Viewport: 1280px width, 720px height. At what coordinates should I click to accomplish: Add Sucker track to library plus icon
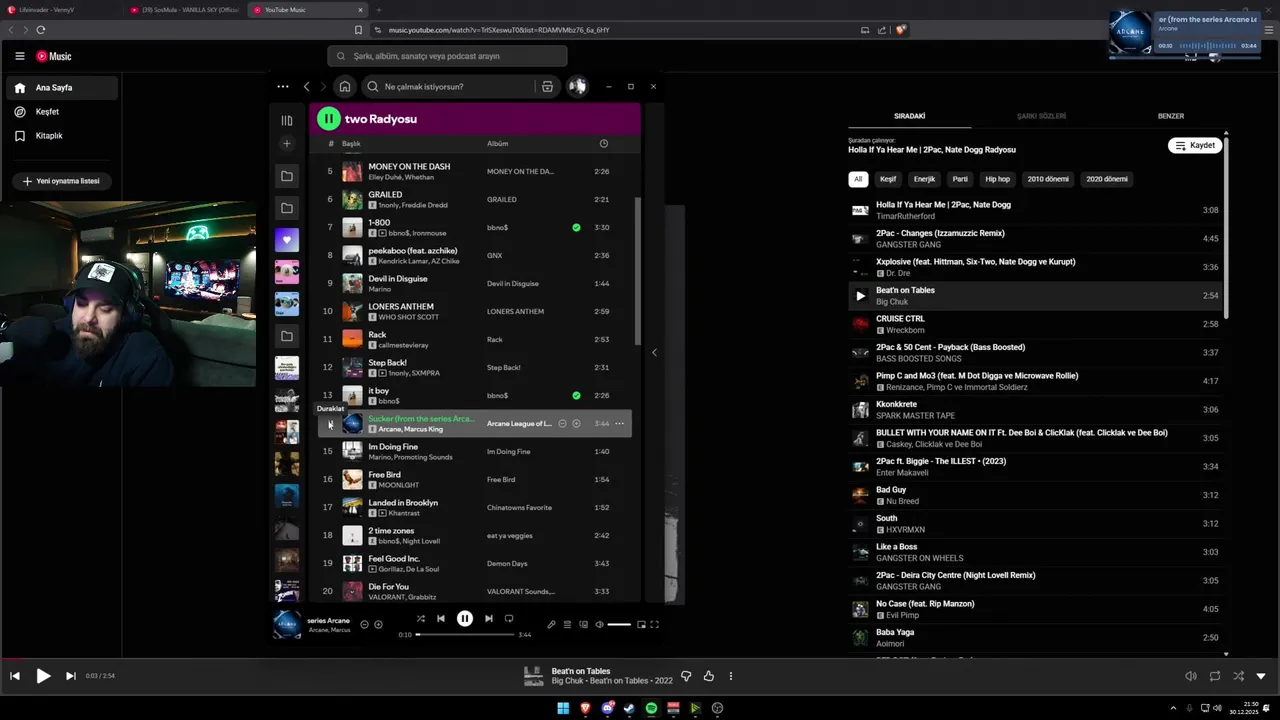click(x=576, y=424)
